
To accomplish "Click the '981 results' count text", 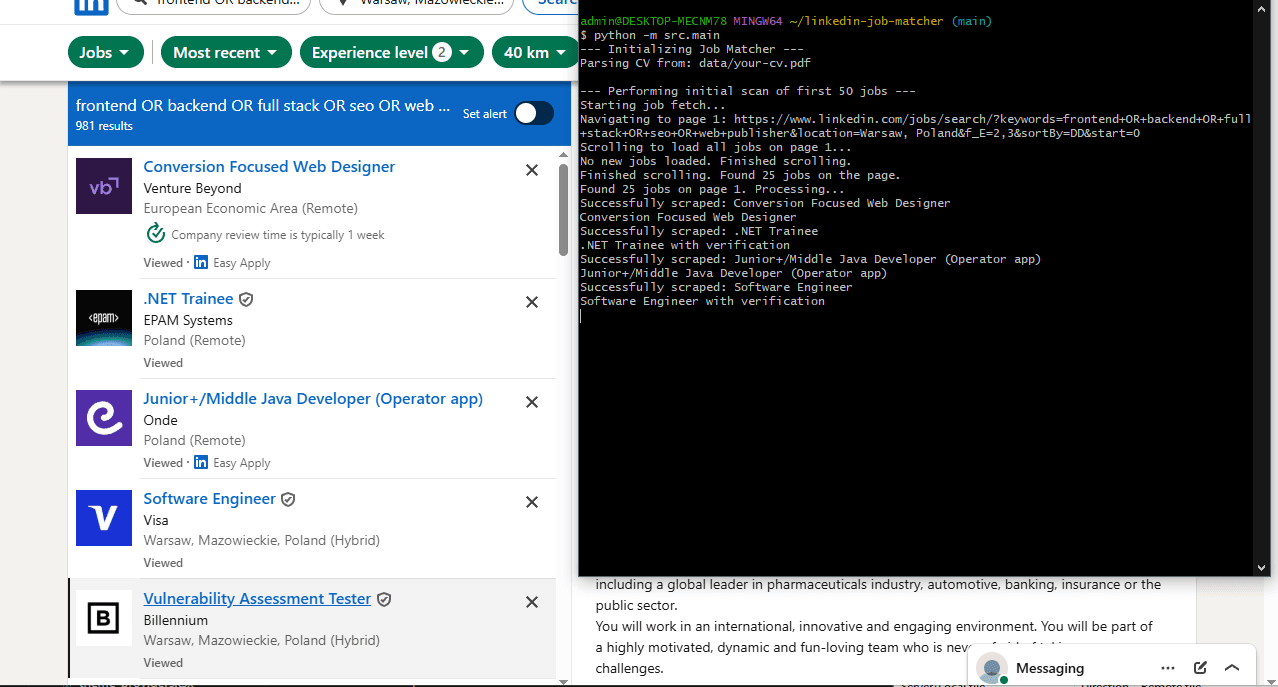I will [104, 126].
